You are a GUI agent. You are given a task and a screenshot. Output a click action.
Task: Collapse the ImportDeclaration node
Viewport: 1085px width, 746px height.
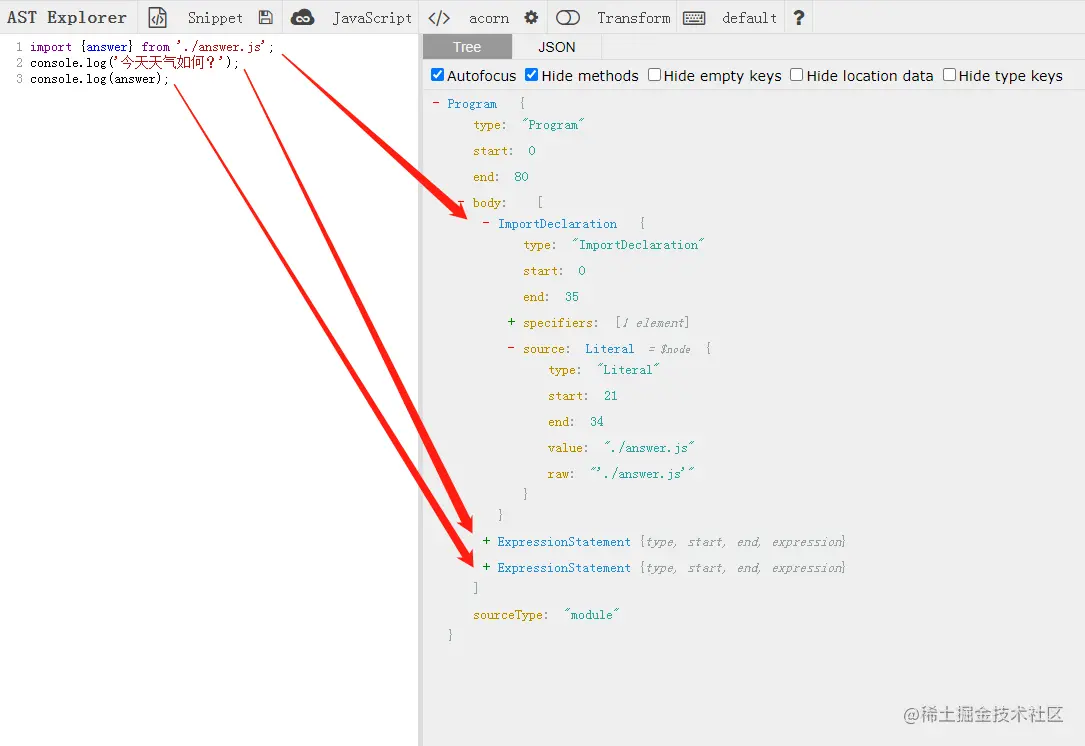pyautogui.click(x=486, y=223)
